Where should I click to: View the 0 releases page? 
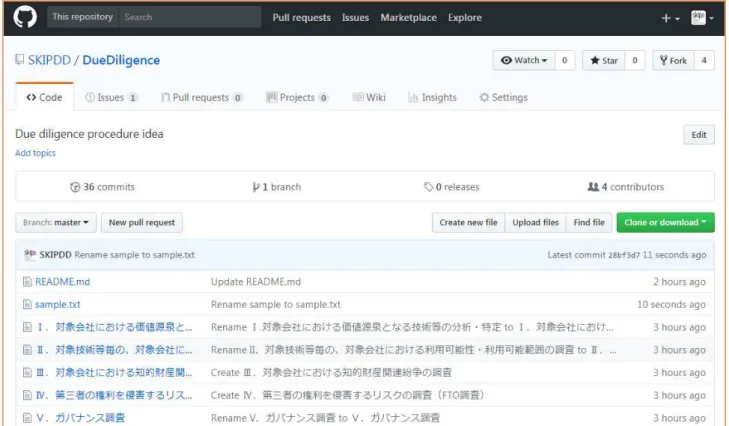tap(451, 187)
